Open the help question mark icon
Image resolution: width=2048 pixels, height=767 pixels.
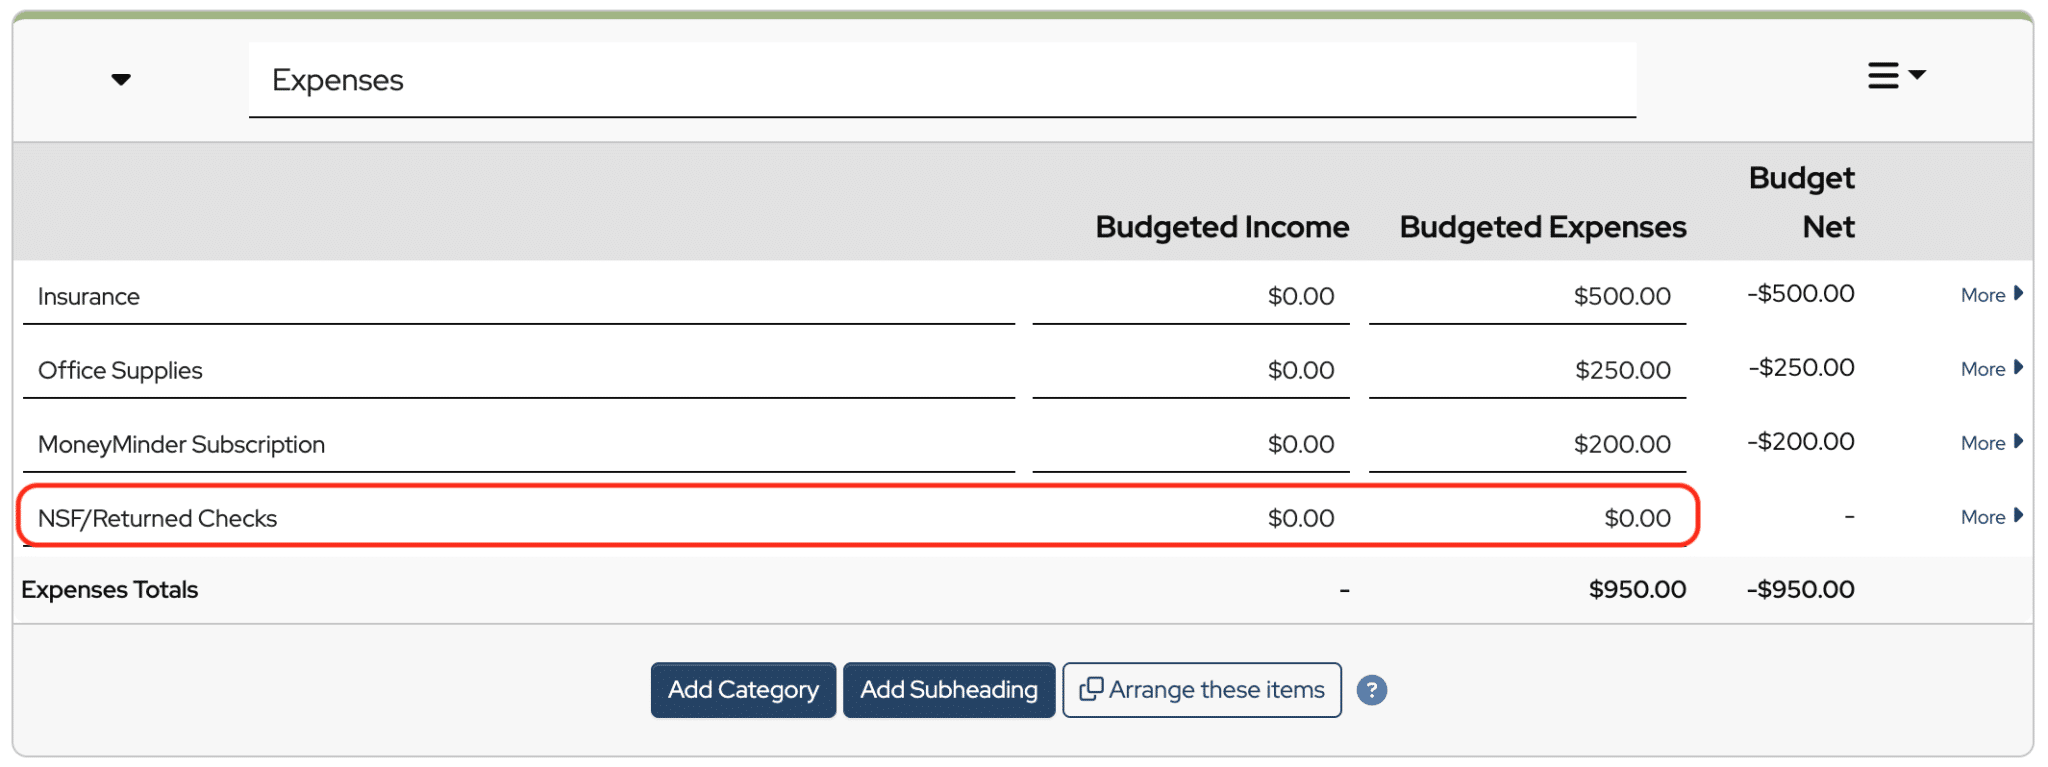1372,690
